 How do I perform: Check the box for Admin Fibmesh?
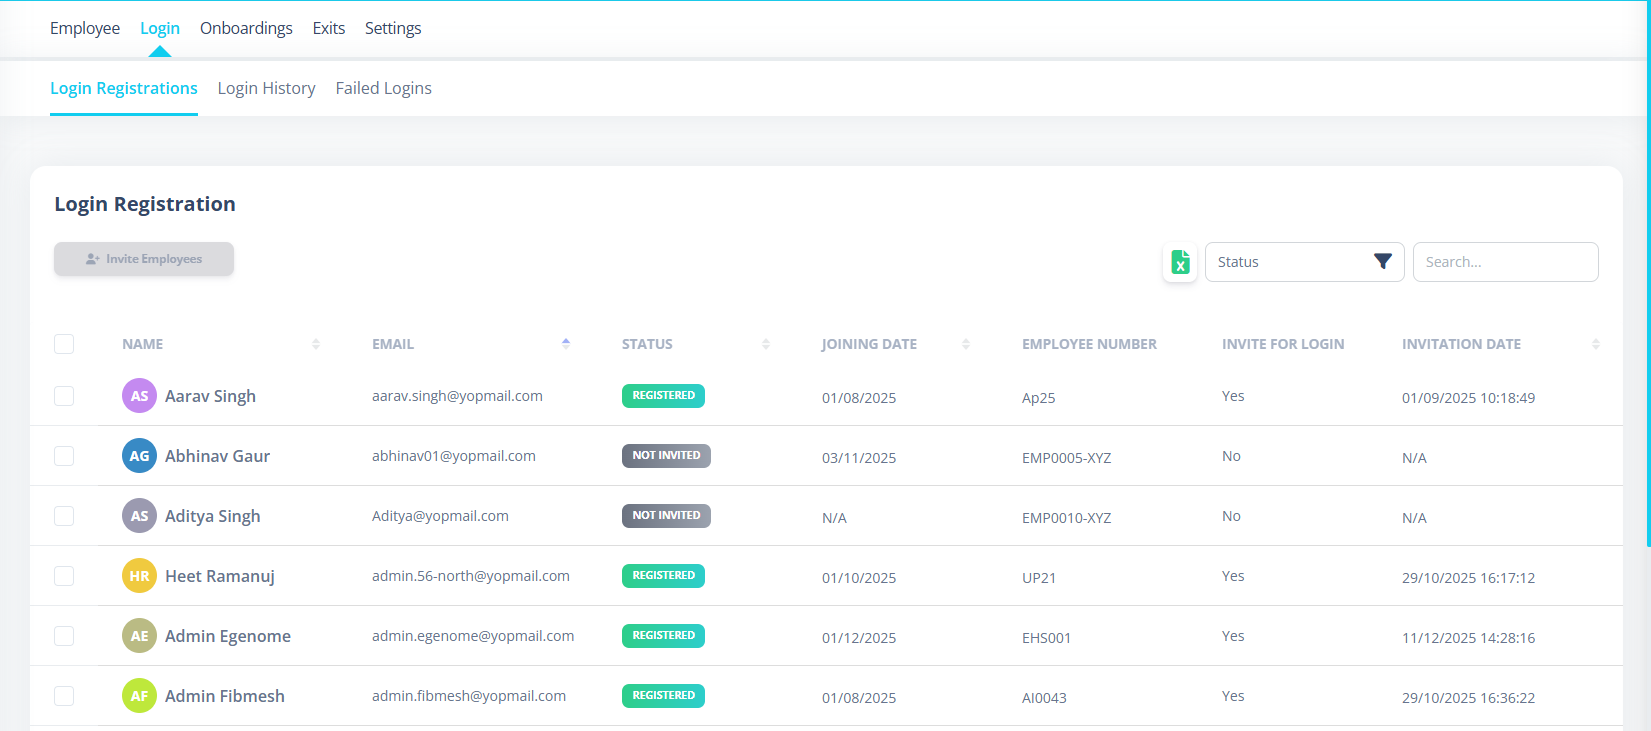(x=64, y=696)
